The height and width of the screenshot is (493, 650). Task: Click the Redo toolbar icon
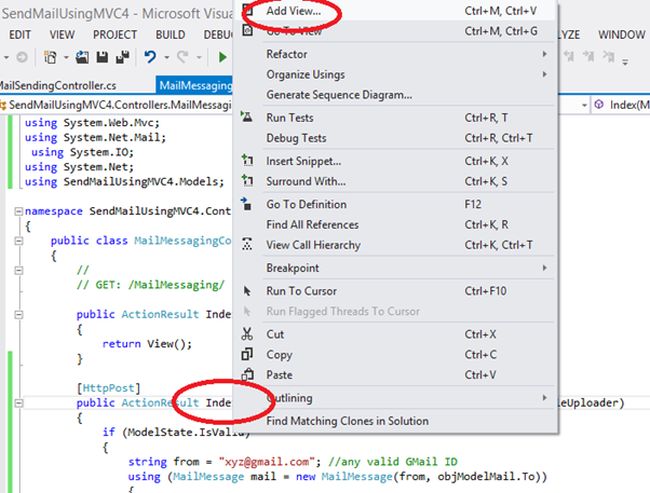click(x=182, y=57)
